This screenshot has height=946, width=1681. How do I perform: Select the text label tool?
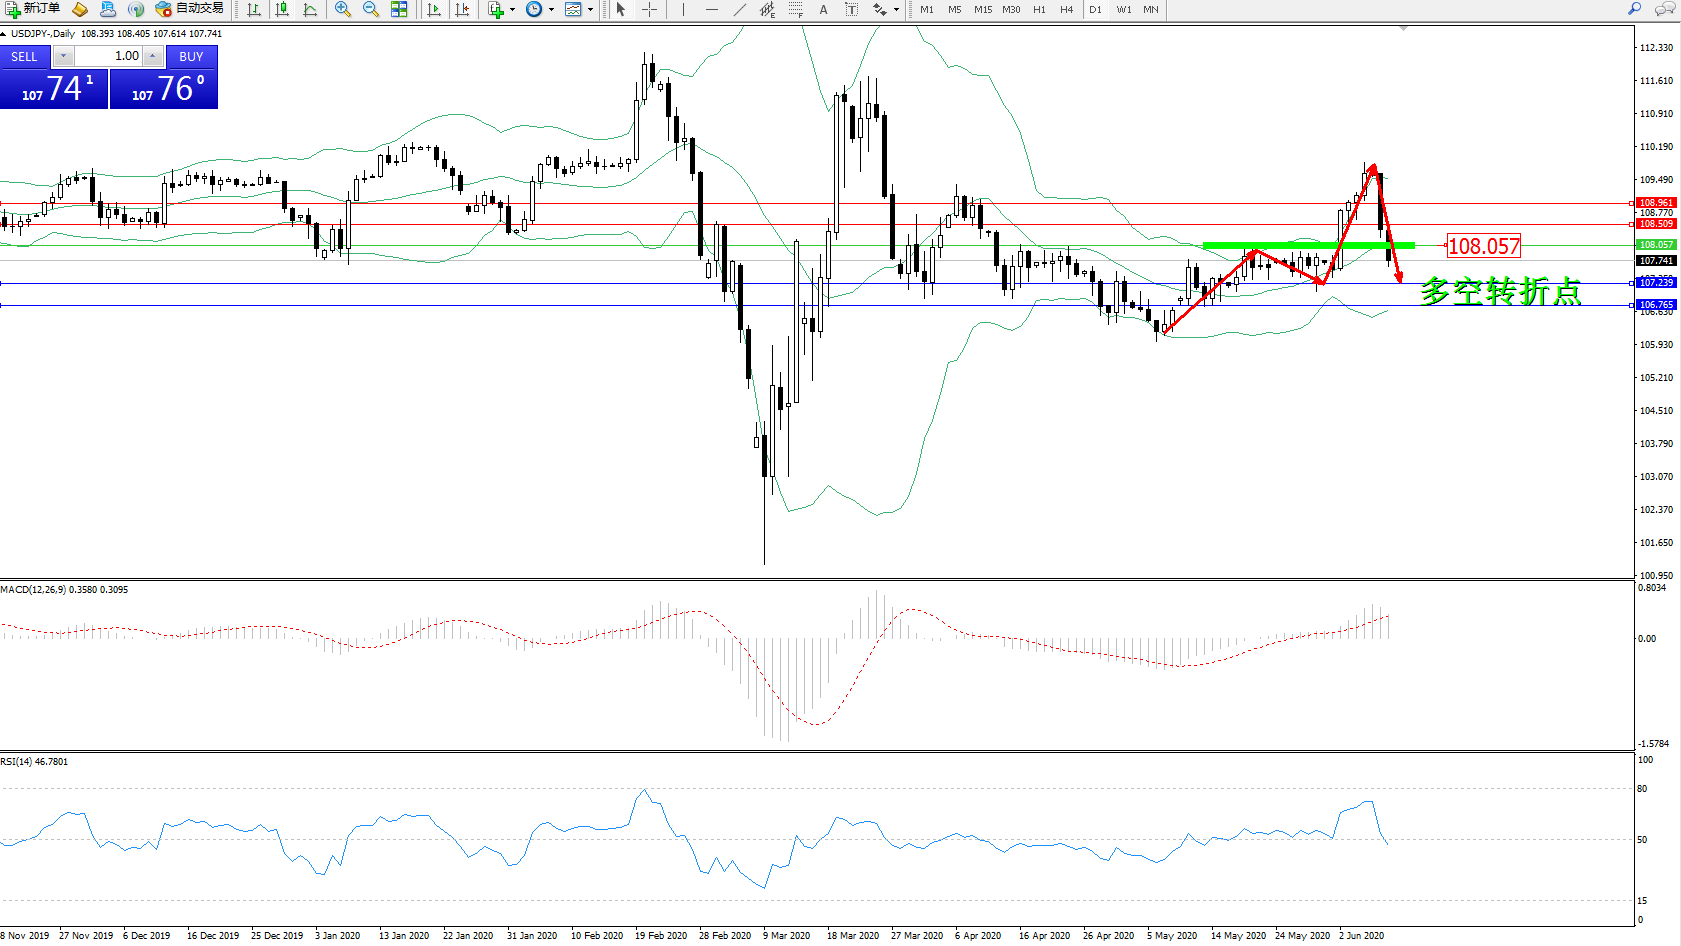(823, 9)
